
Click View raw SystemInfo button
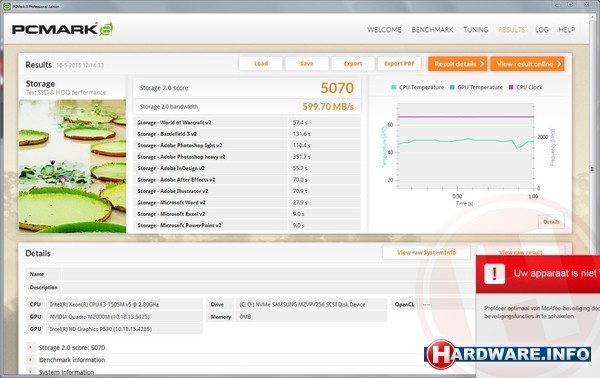click(x=426, y=253)
